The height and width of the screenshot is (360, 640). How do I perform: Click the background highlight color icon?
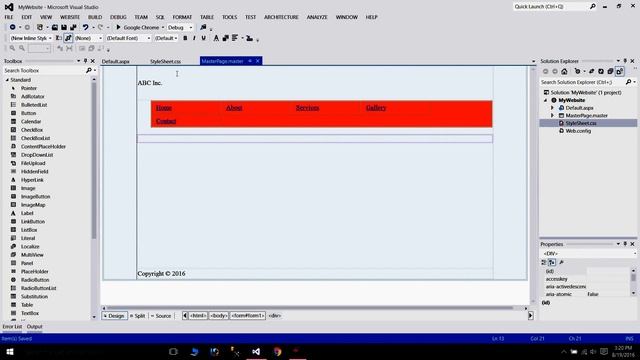225,38
